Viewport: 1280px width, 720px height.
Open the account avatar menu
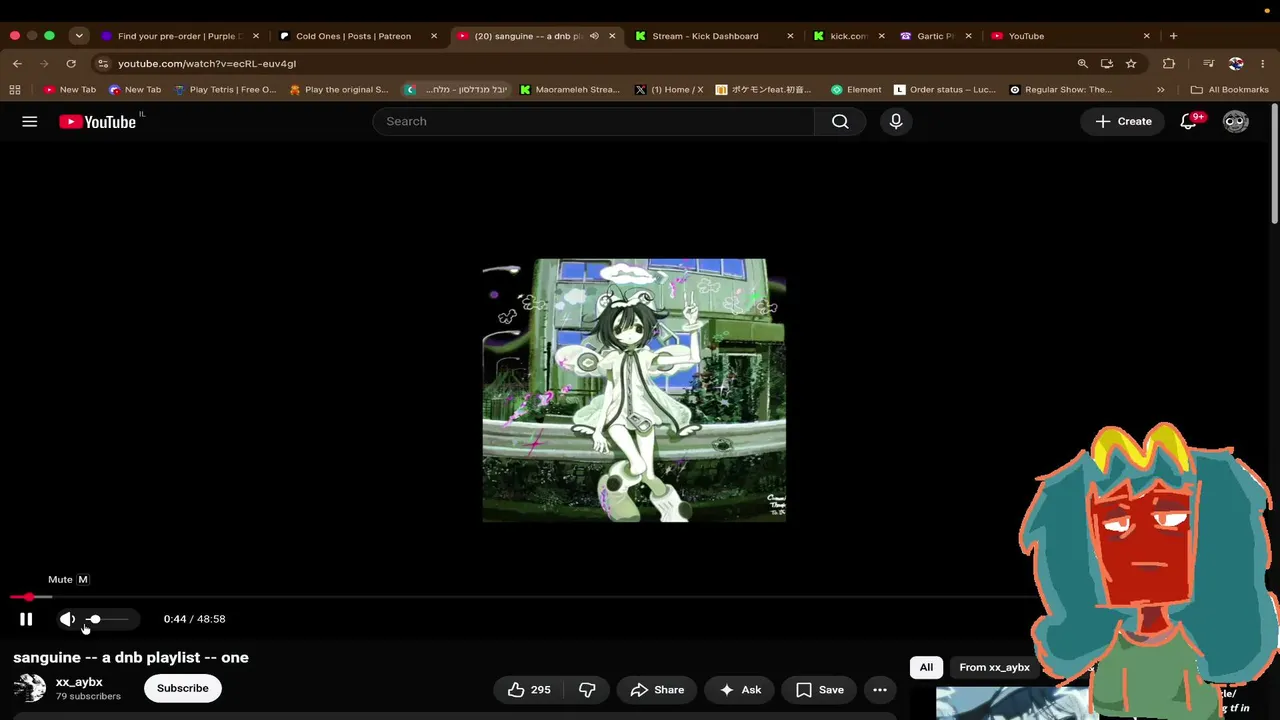[x=1236, y=121]
